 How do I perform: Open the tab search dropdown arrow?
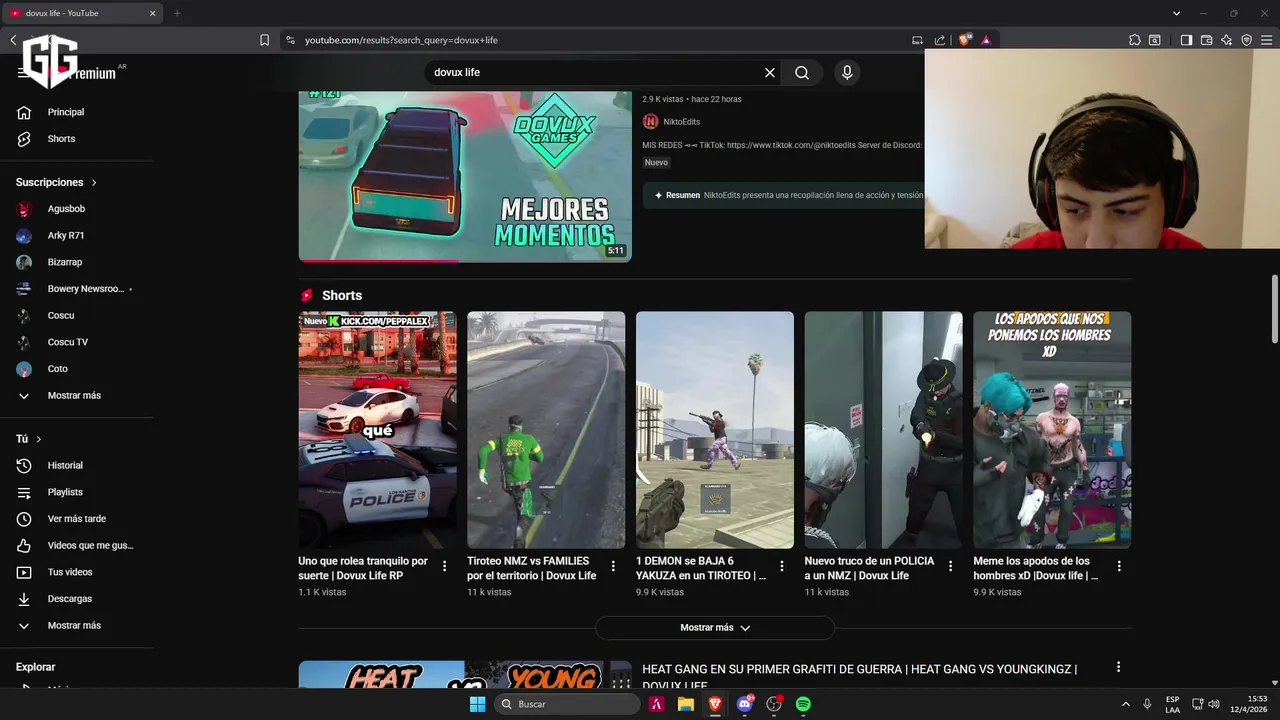click(1176, 13)
